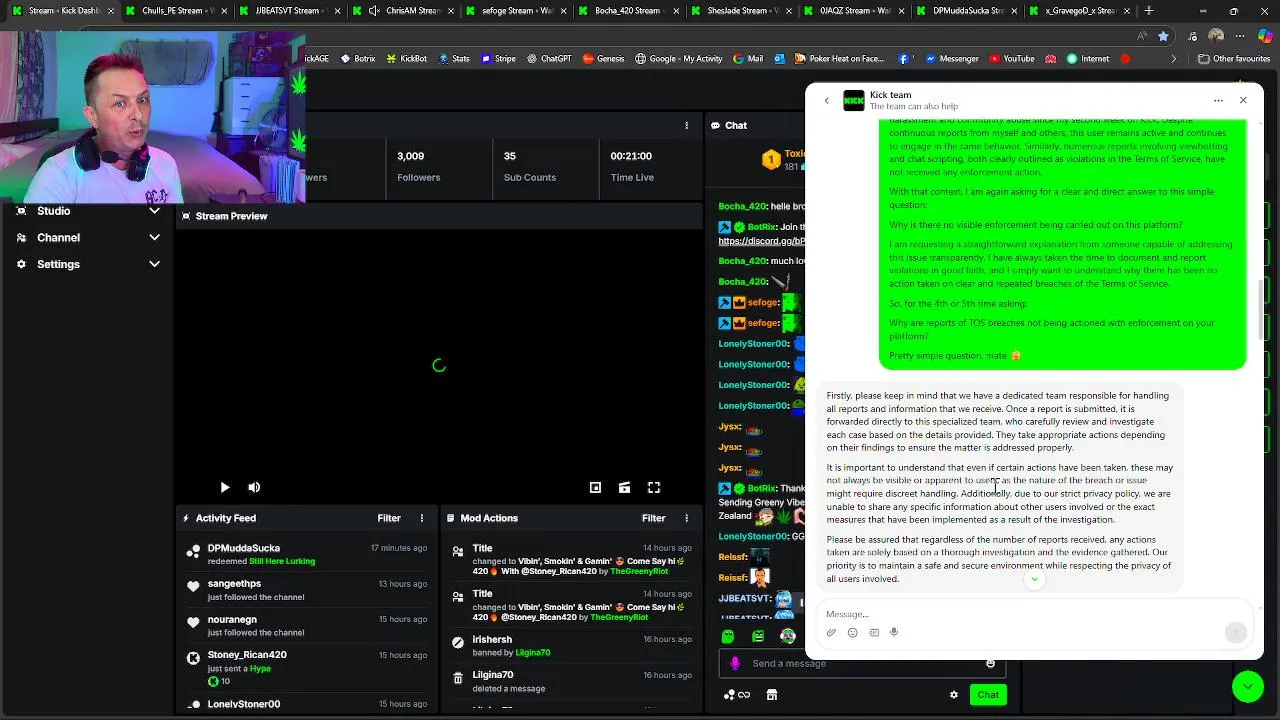Click nouranegn follow entry
This screenshot has height=720, width=1280.
306,625
